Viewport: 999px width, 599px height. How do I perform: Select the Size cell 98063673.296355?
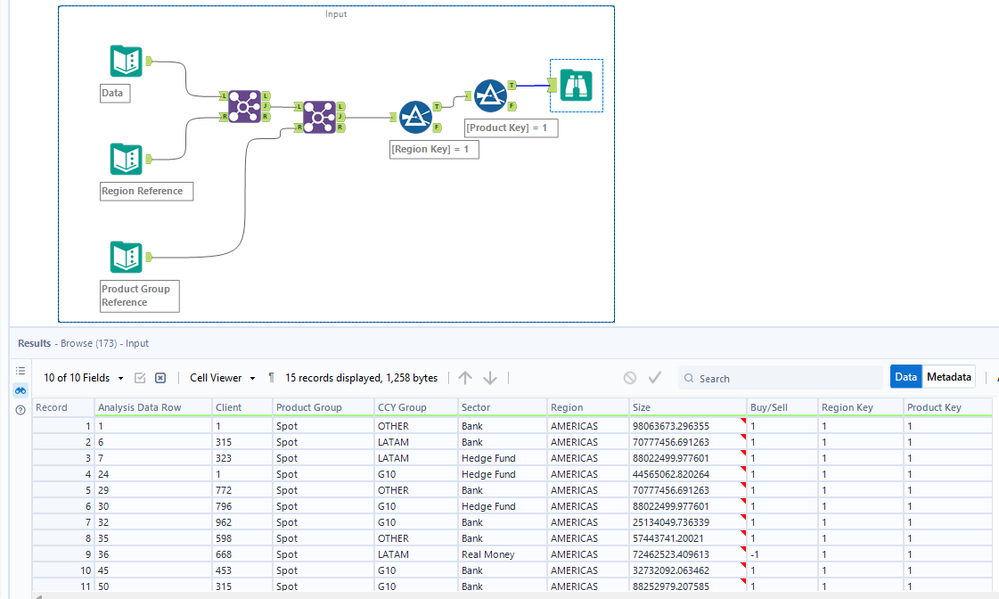click(x=687, y=426)
